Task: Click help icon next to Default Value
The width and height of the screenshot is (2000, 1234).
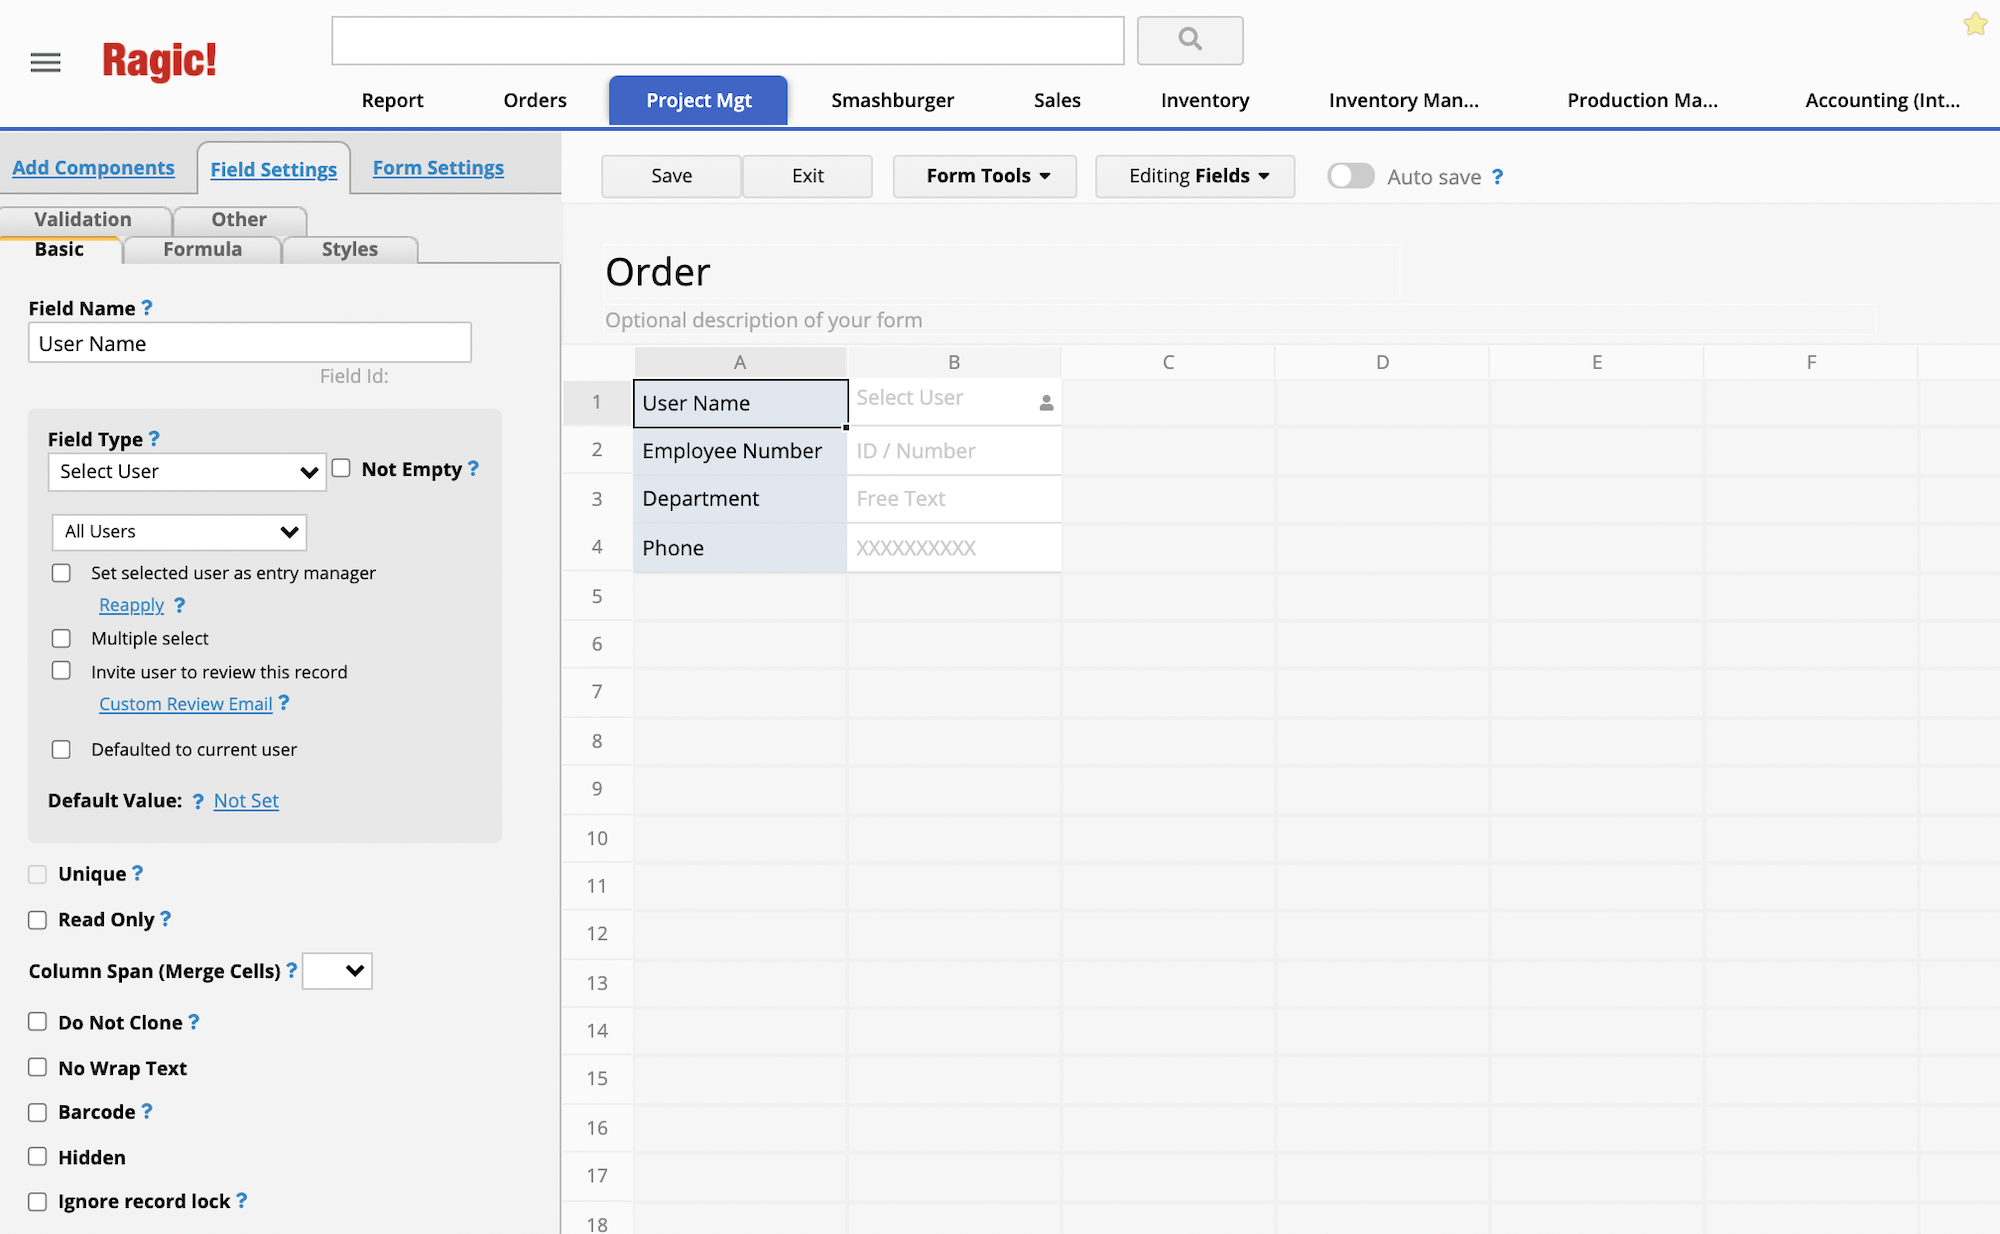Action: click(x=198, y=801)
